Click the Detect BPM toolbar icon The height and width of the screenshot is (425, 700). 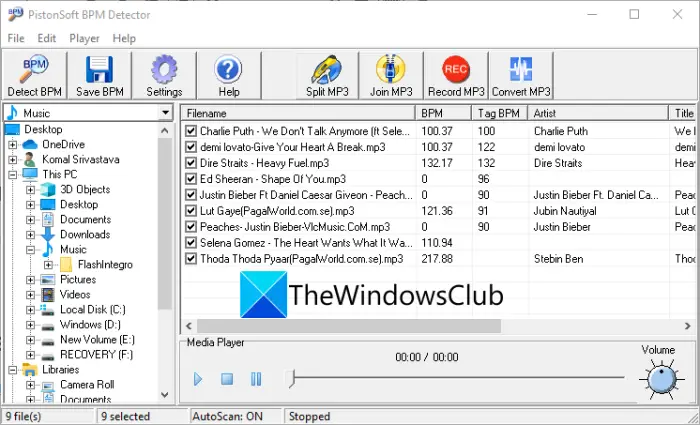(34, 75)
